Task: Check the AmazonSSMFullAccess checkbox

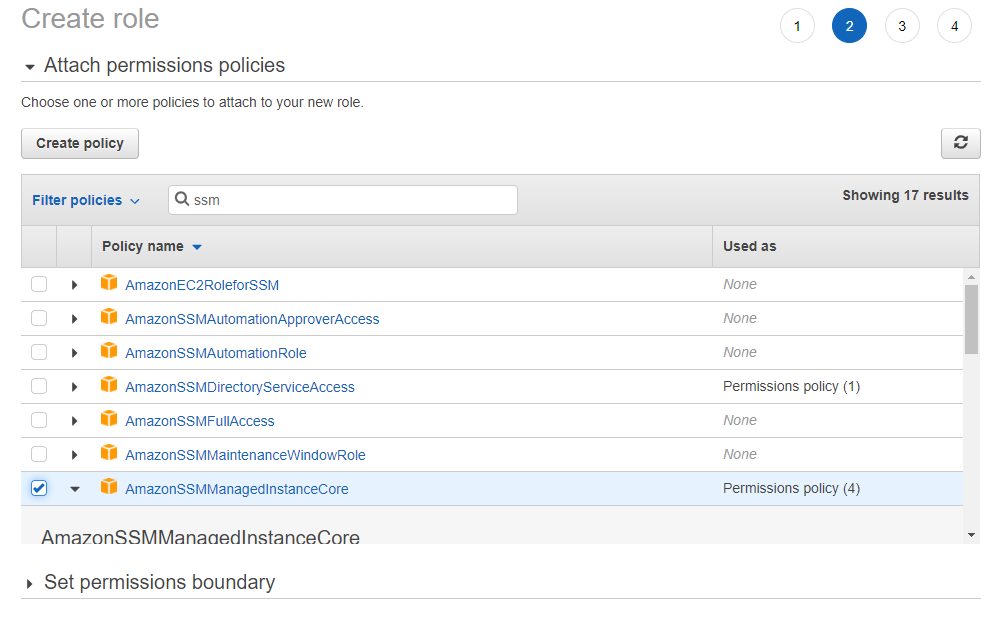Action: point(39,420)
